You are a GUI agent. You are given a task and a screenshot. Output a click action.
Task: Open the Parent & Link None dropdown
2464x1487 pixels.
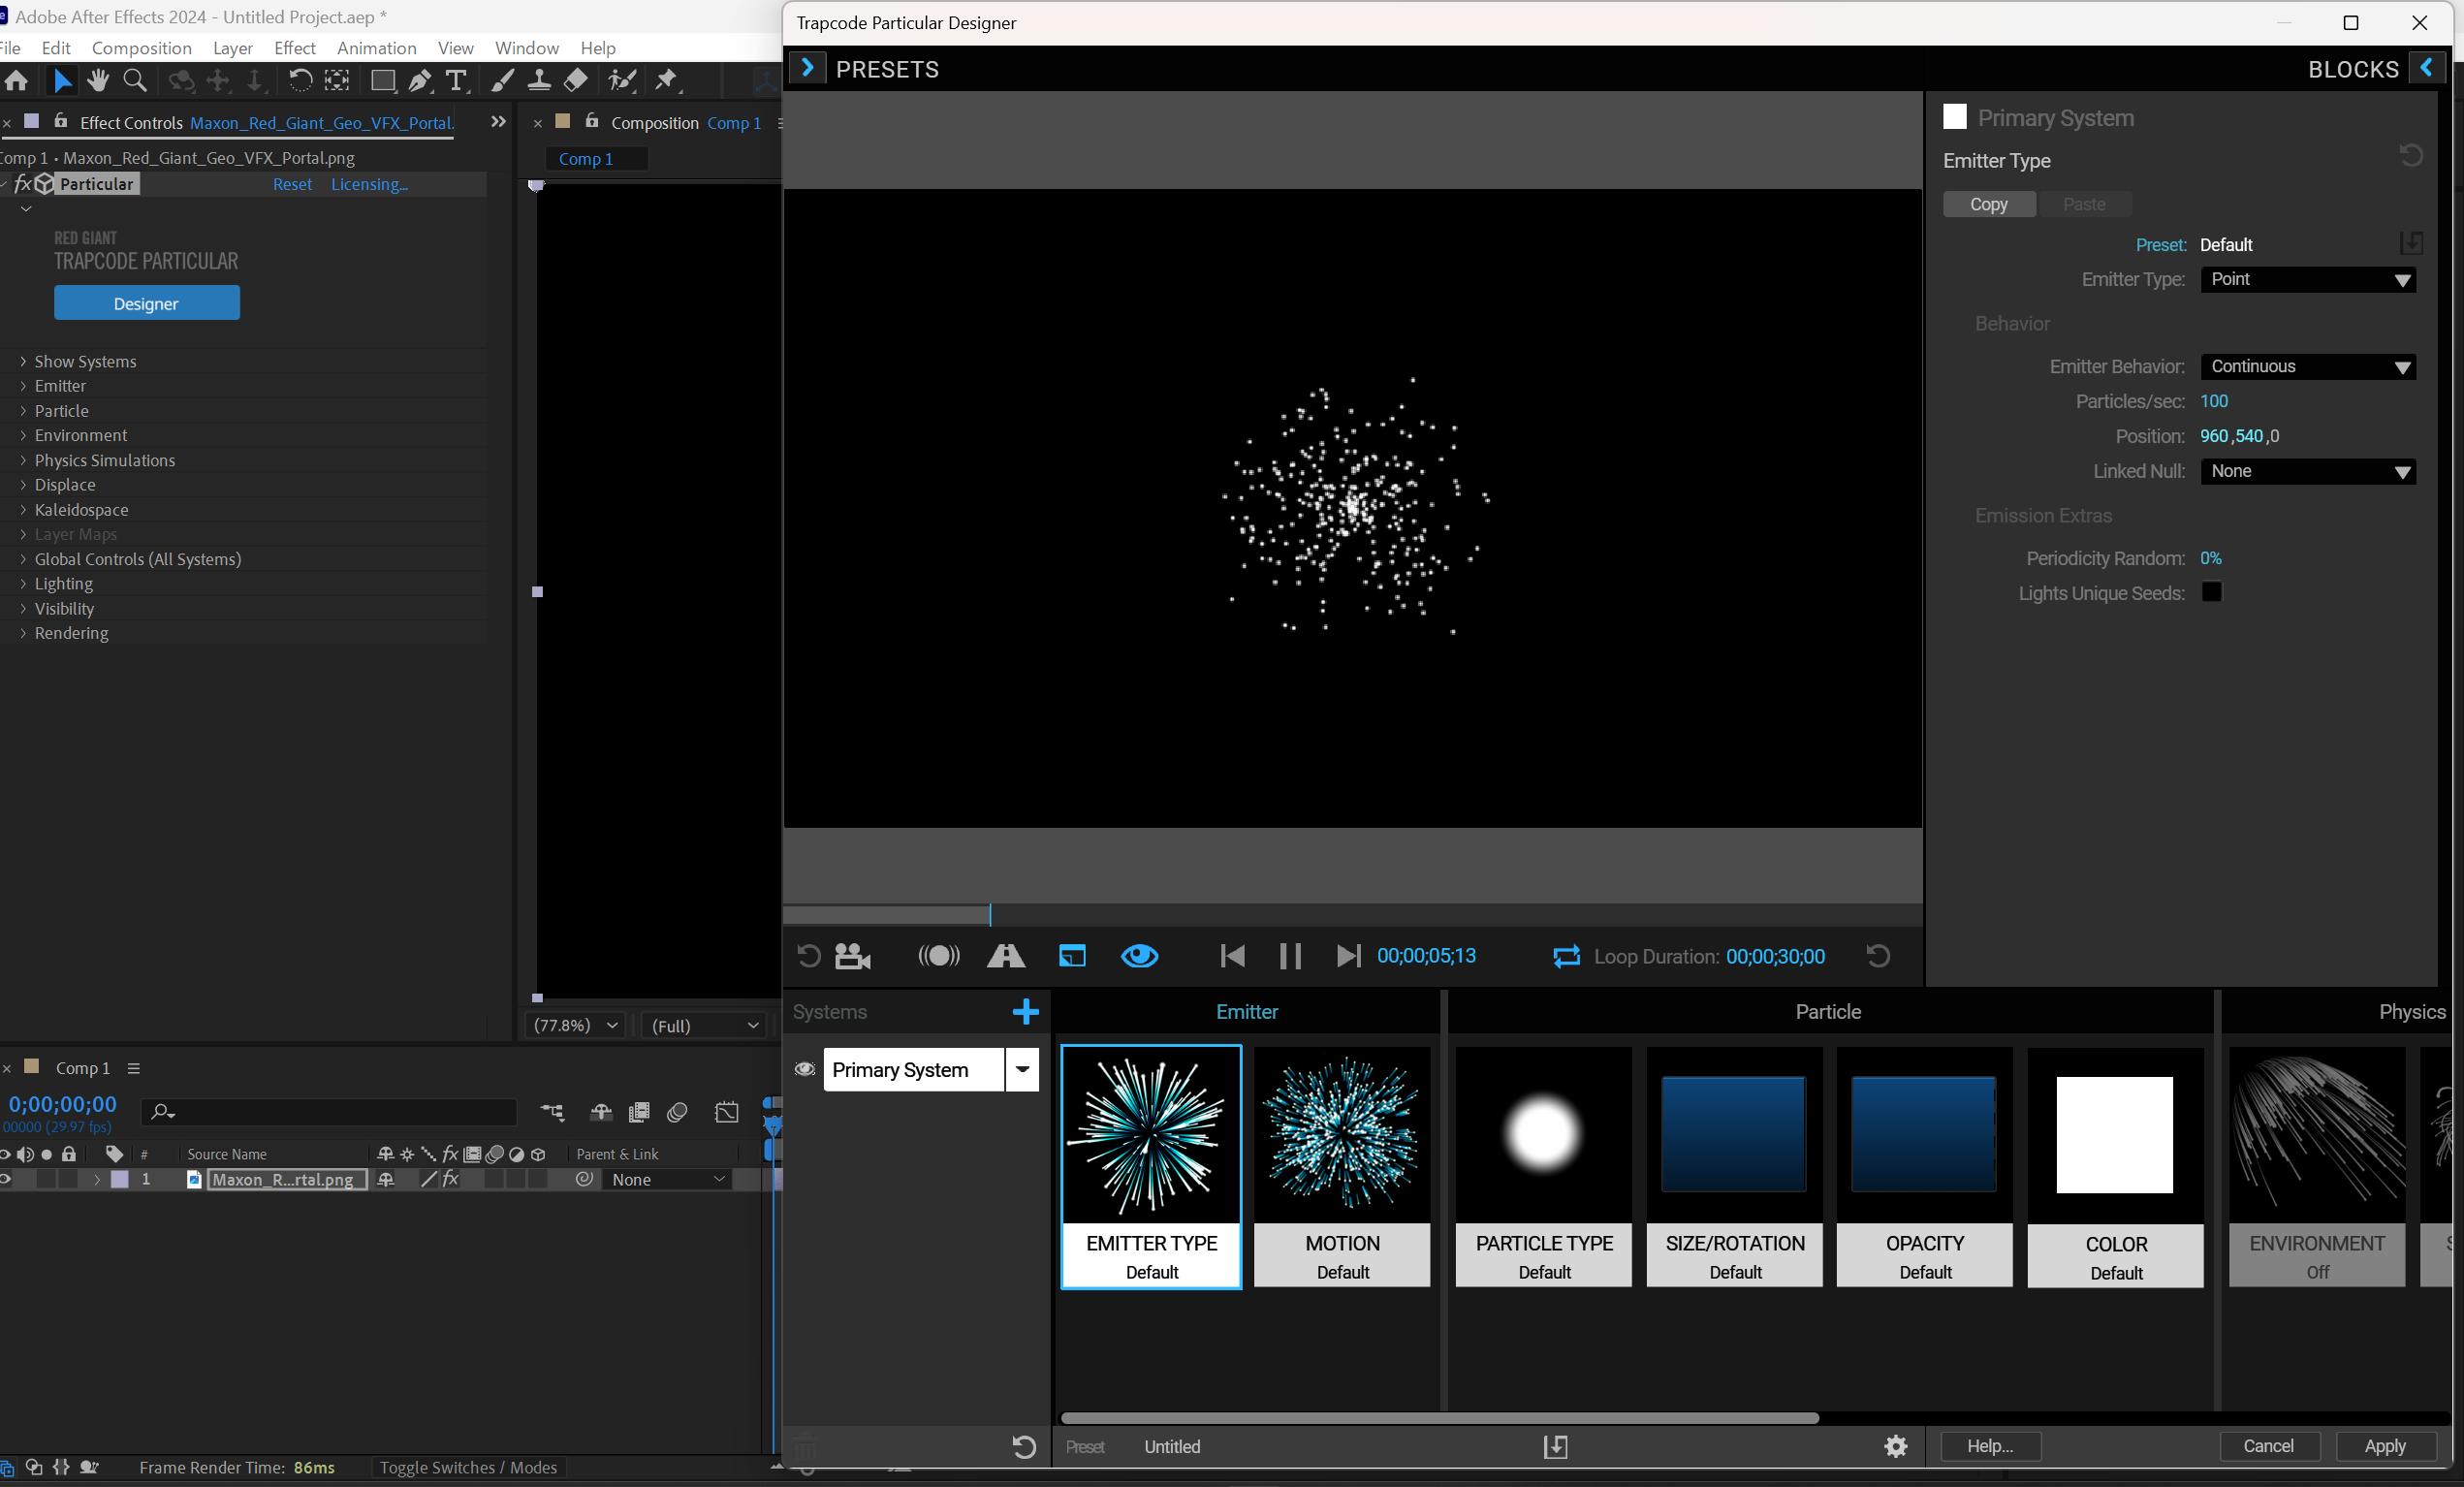coord(667,1179)
